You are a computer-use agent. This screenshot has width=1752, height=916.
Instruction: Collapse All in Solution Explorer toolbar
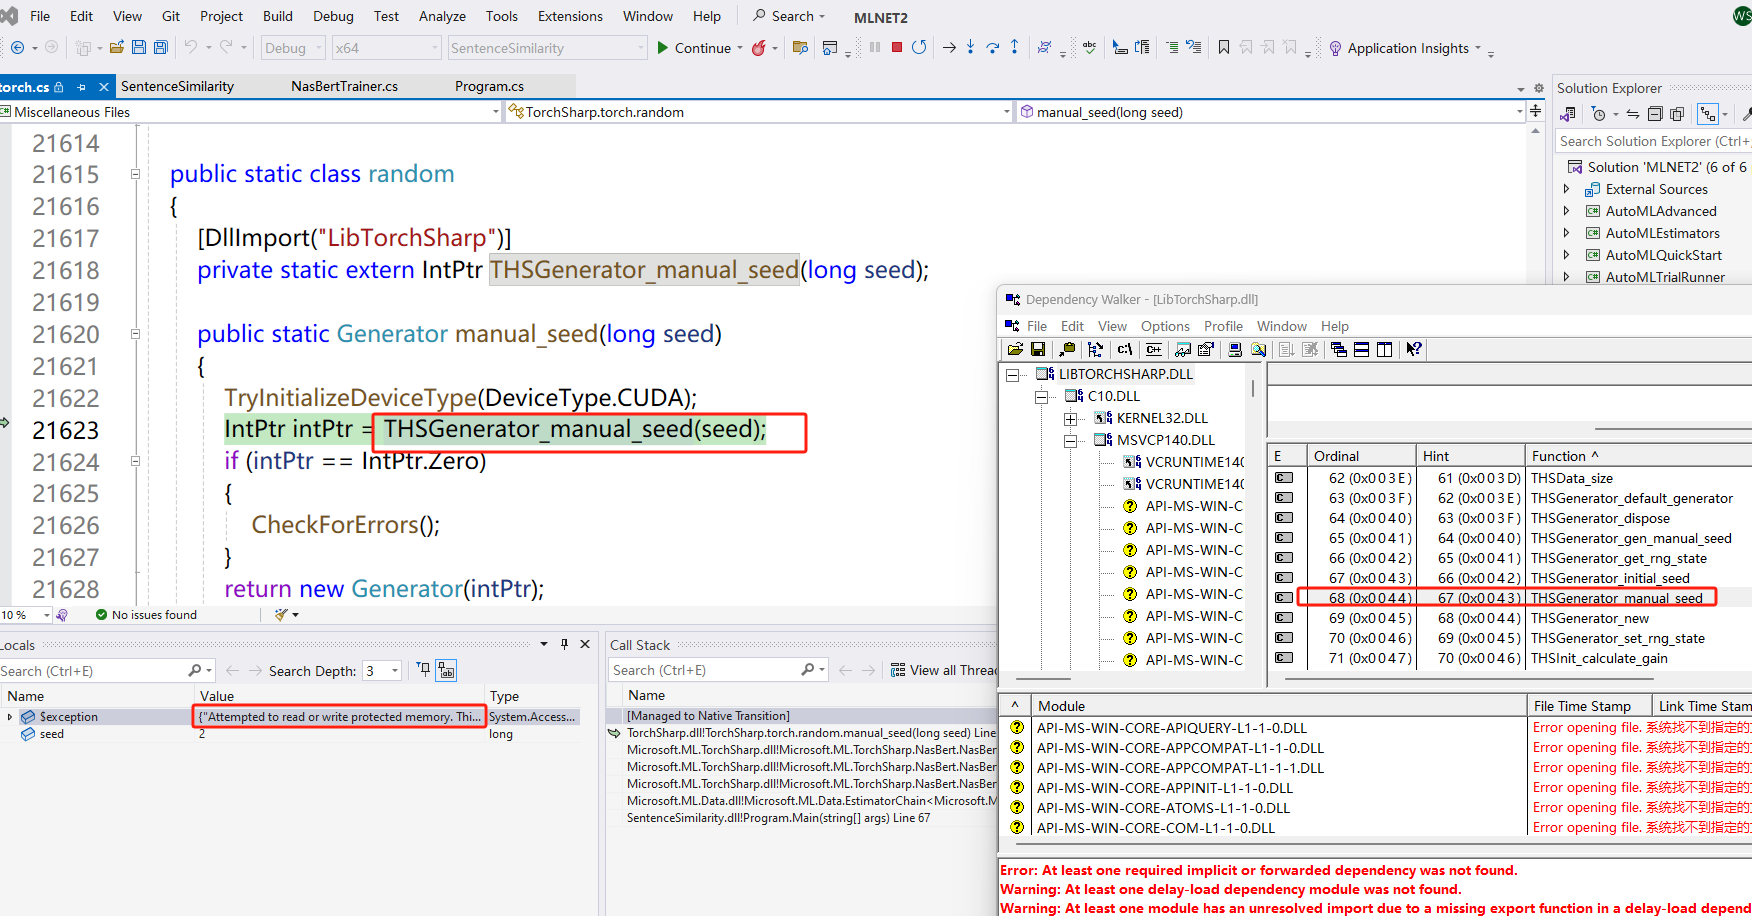point(1655,114)
